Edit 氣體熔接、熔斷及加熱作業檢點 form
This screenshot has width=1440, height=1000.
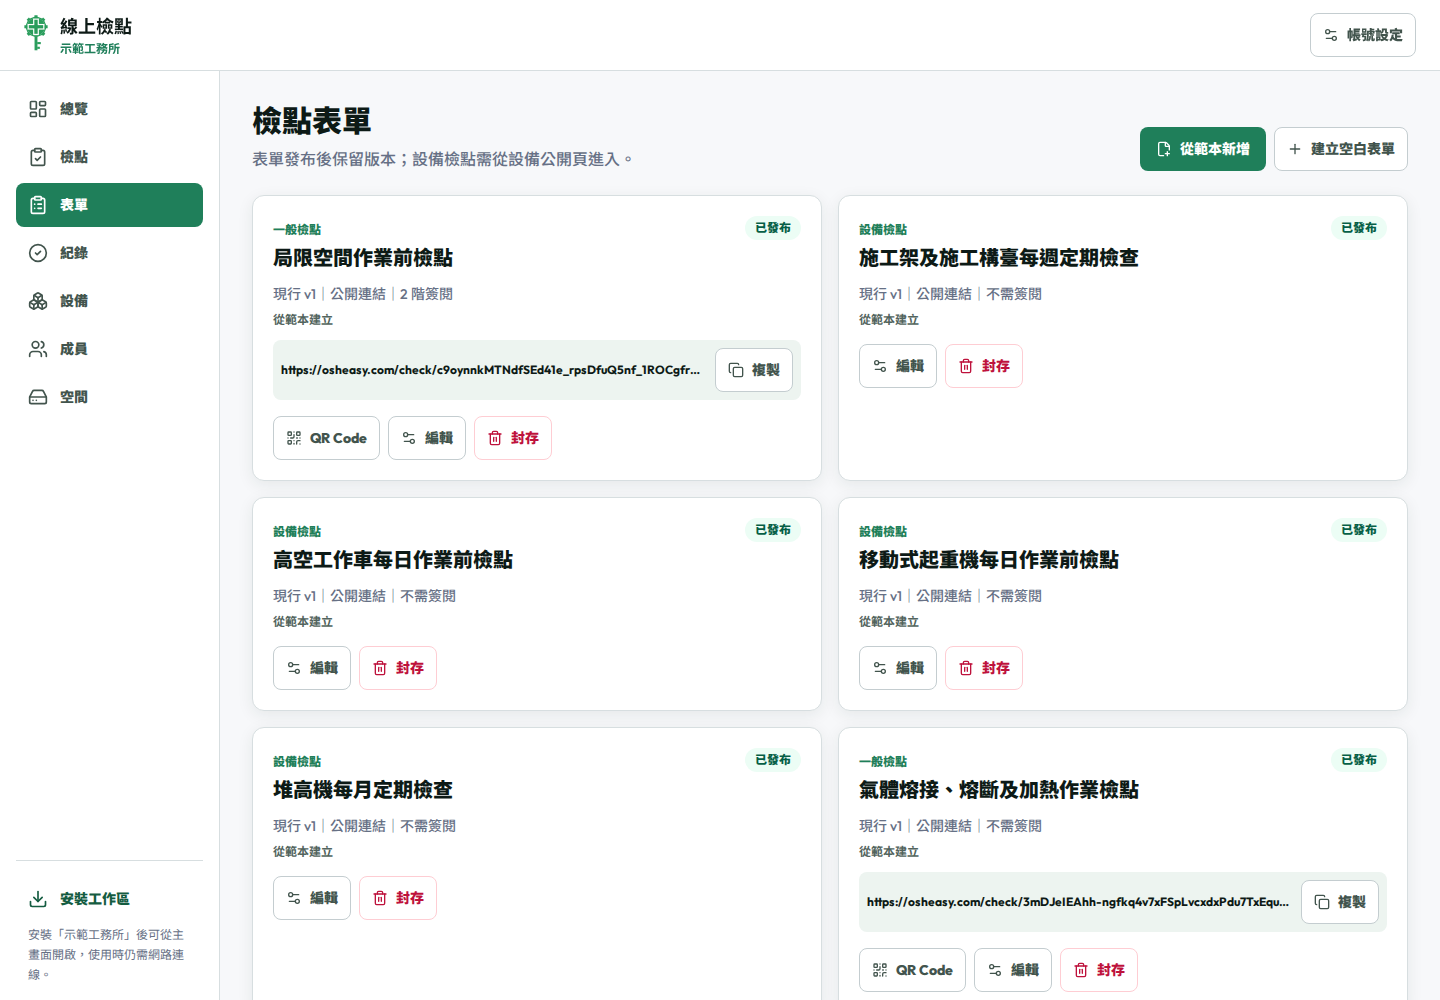[x=1013, y=970]
